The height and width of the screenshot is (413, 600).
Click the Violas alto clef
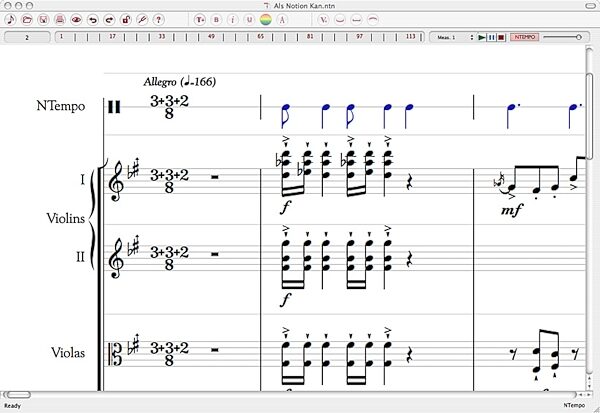(x=116, y=353)
